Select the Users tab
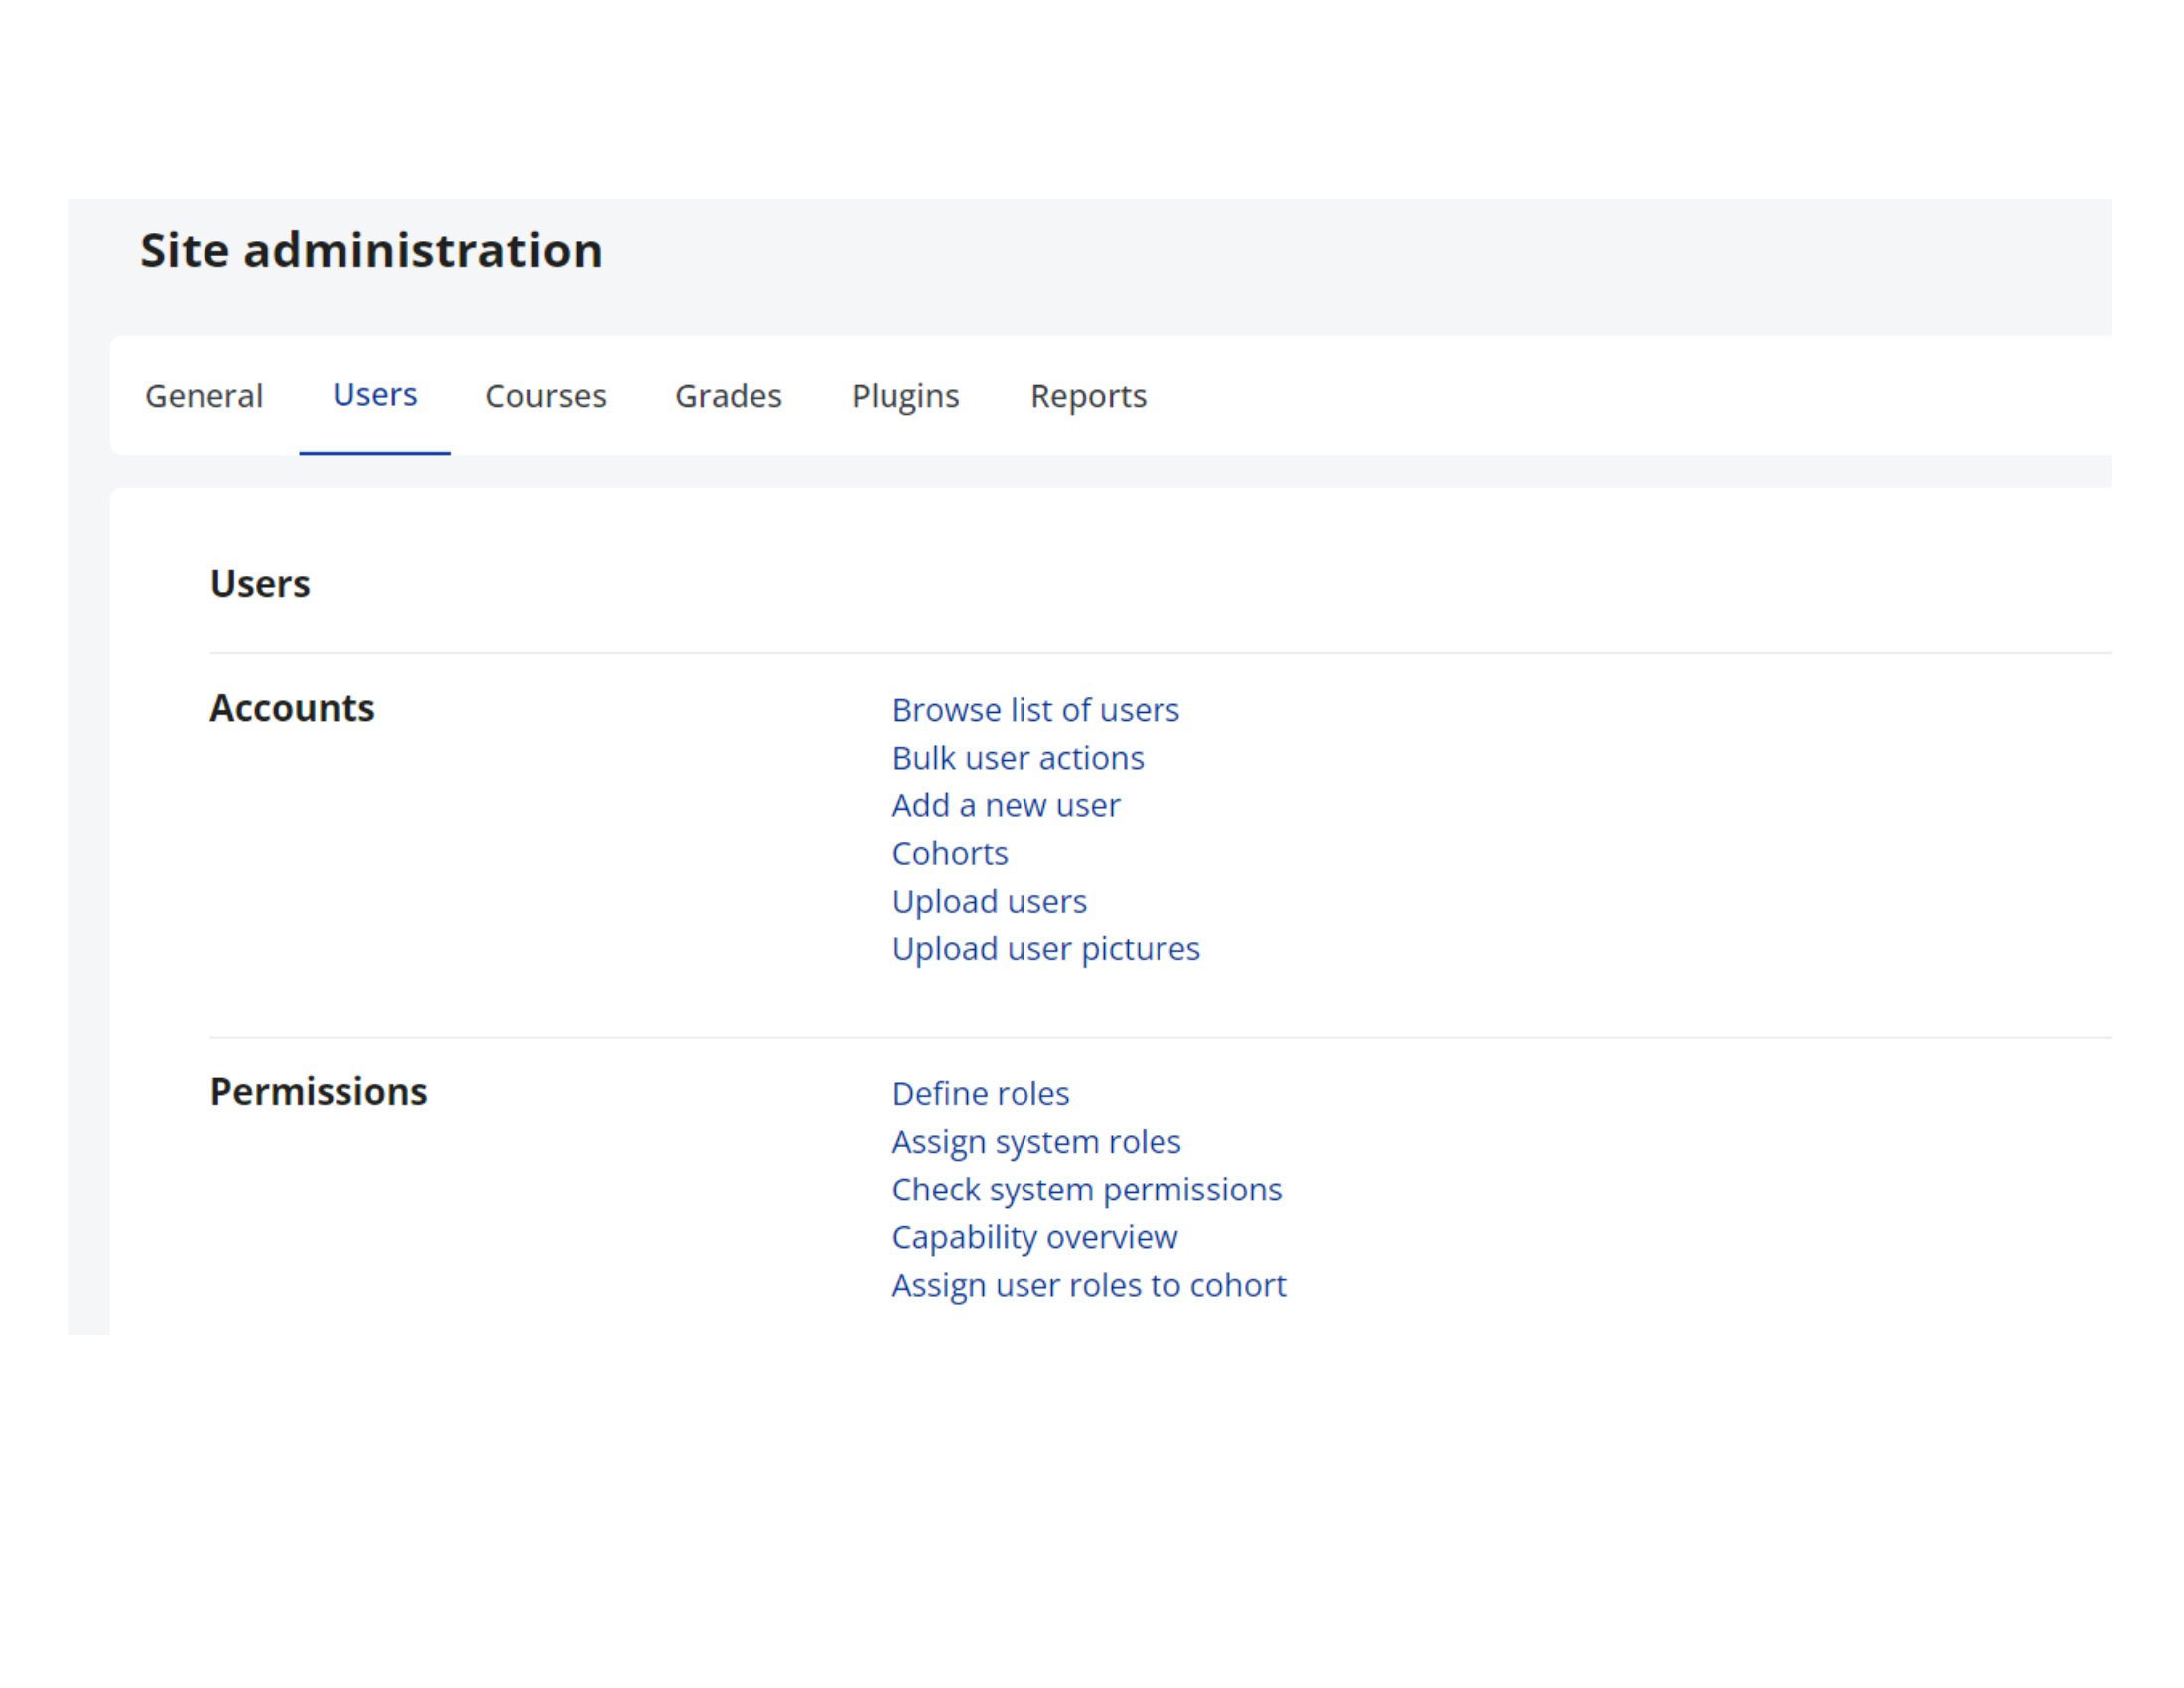The width and height of the screenshot is (2184, 1688). pos(374,395)
